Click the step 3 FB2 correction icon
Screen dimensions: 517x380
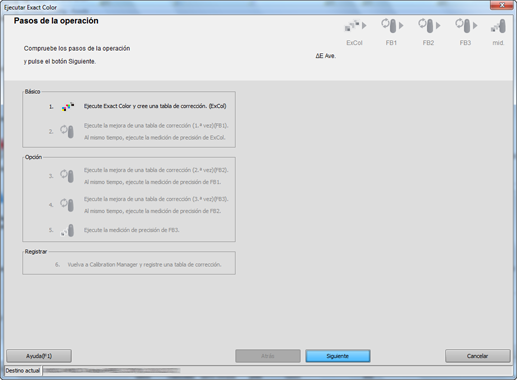[67, 176]
